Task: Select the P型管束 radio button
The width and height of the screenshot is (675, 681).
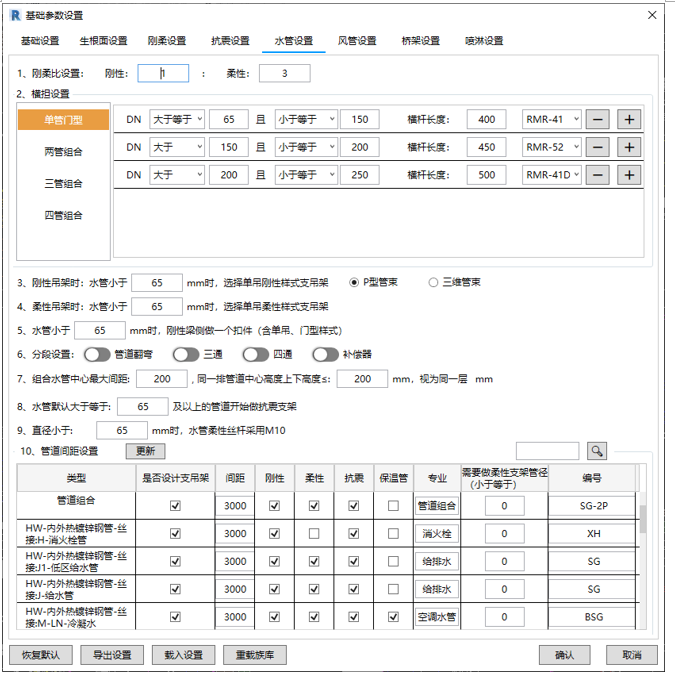Action: (x=354, y=282)
